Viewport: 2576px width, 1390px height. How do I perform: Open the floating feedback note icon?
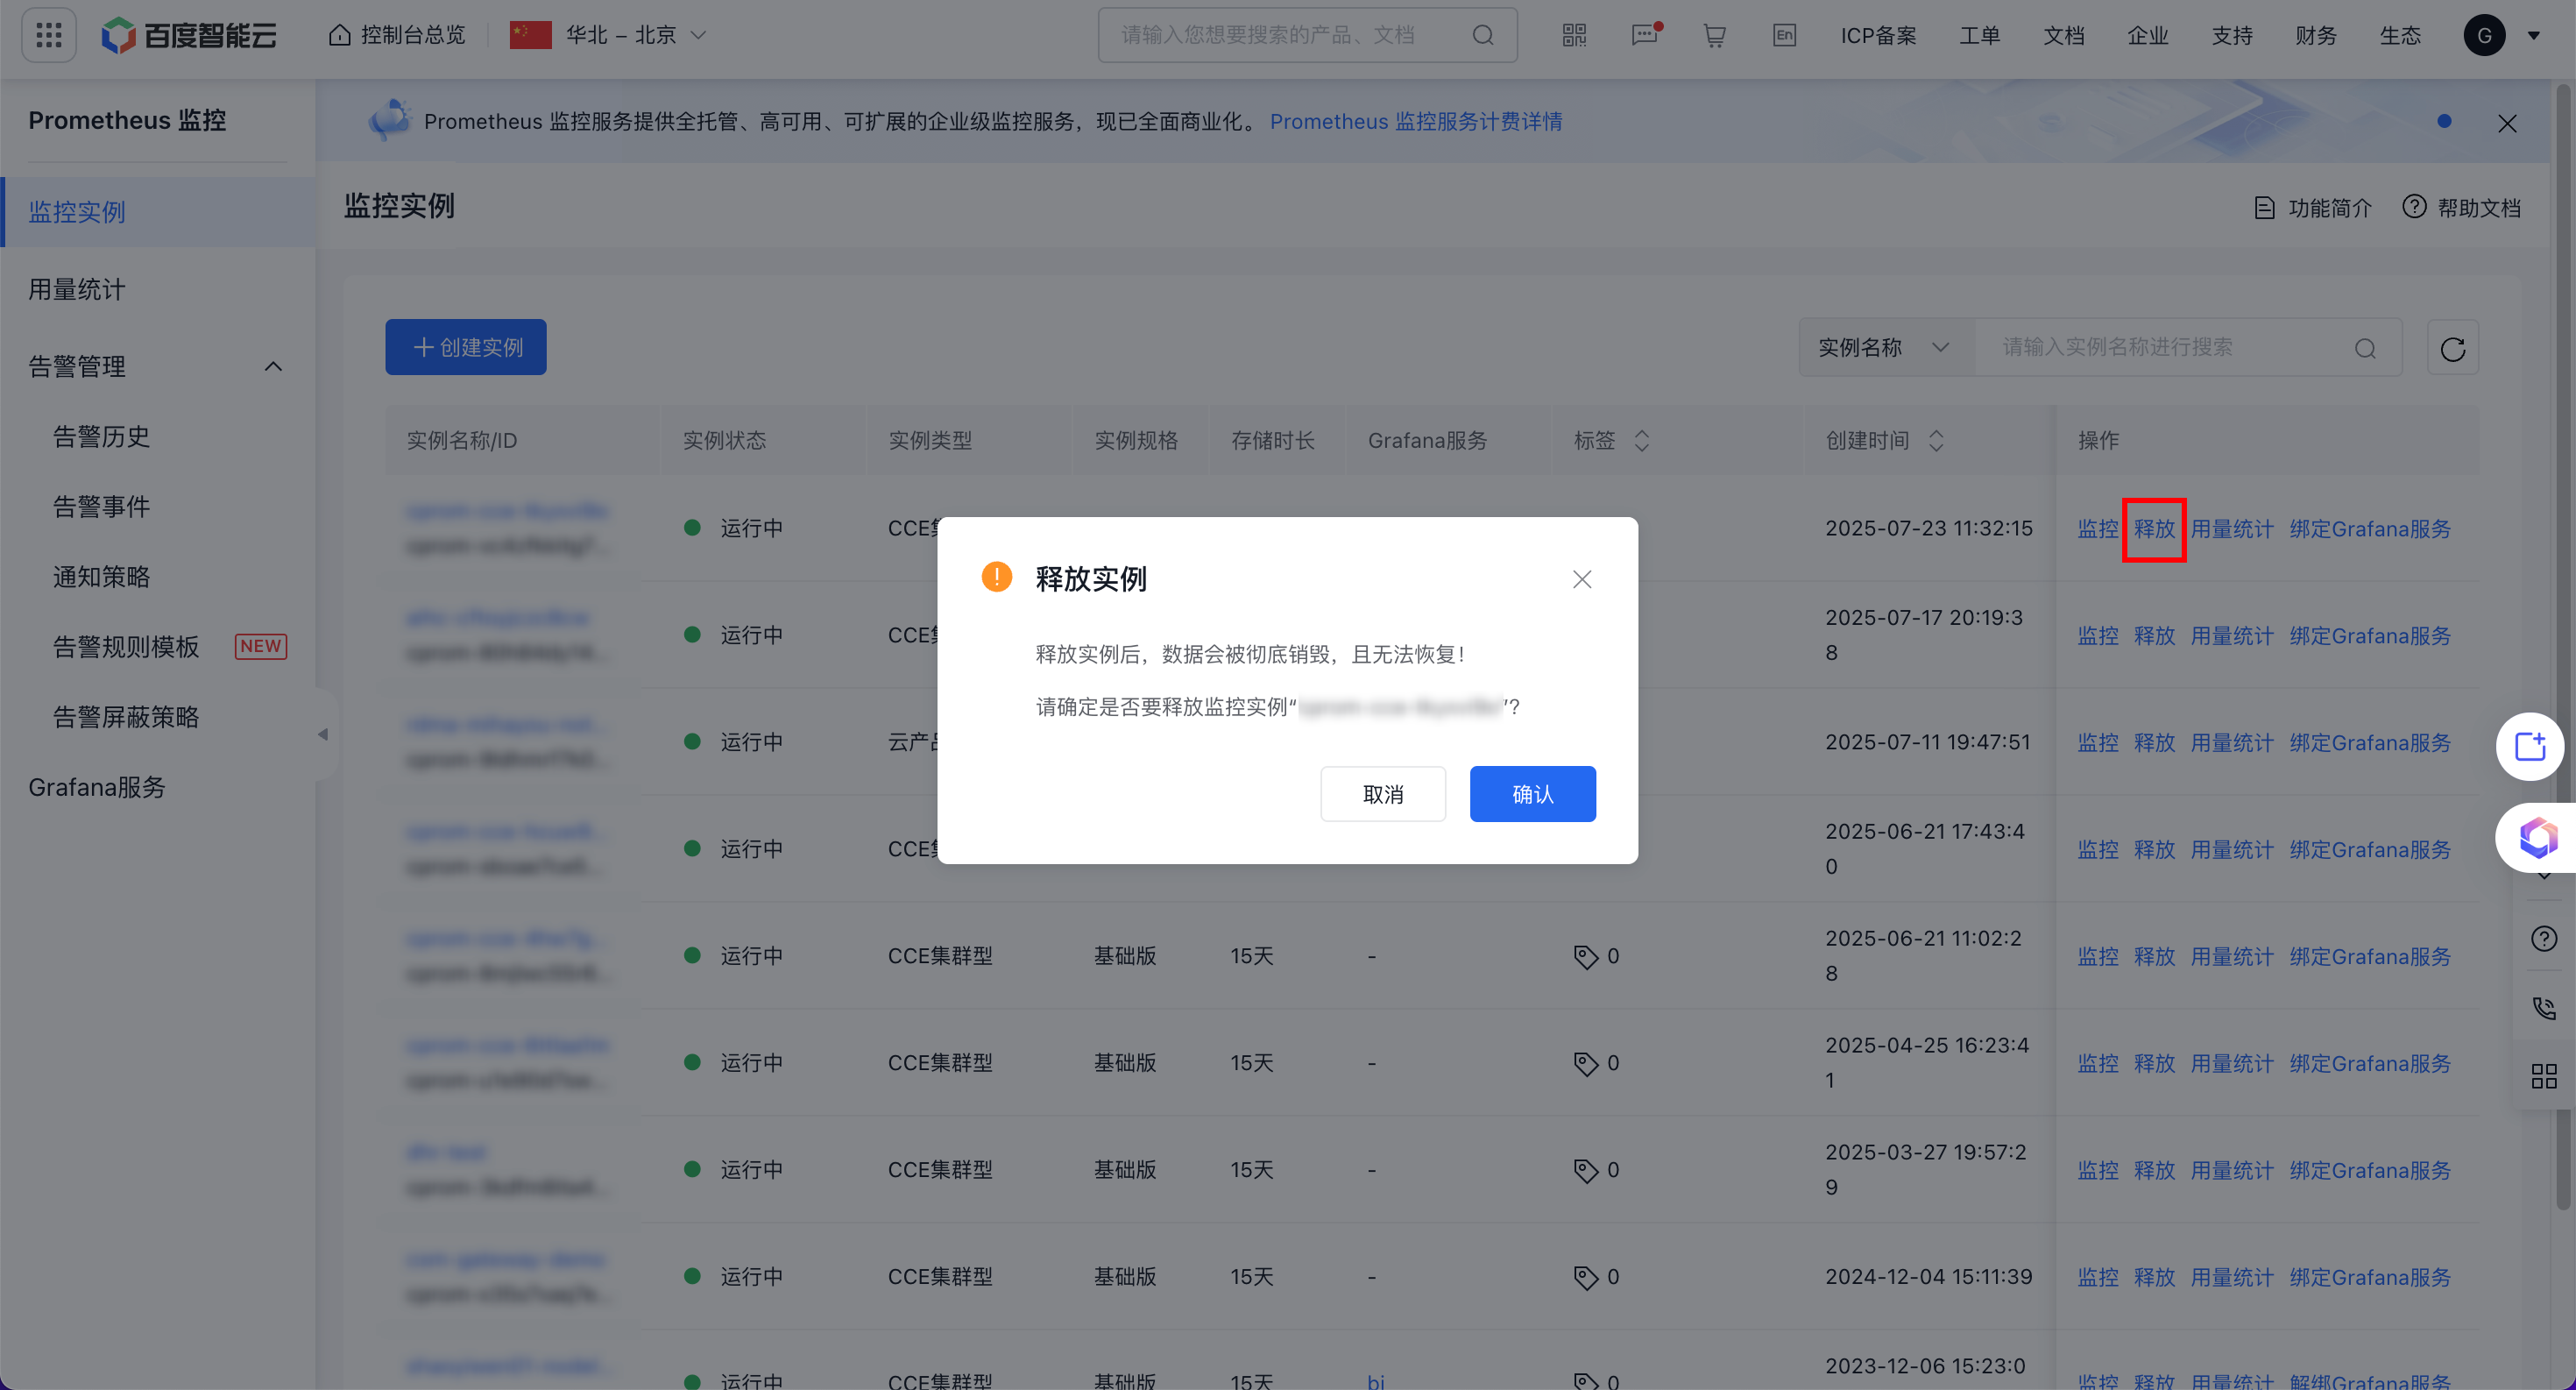[x=2530, y=746]
